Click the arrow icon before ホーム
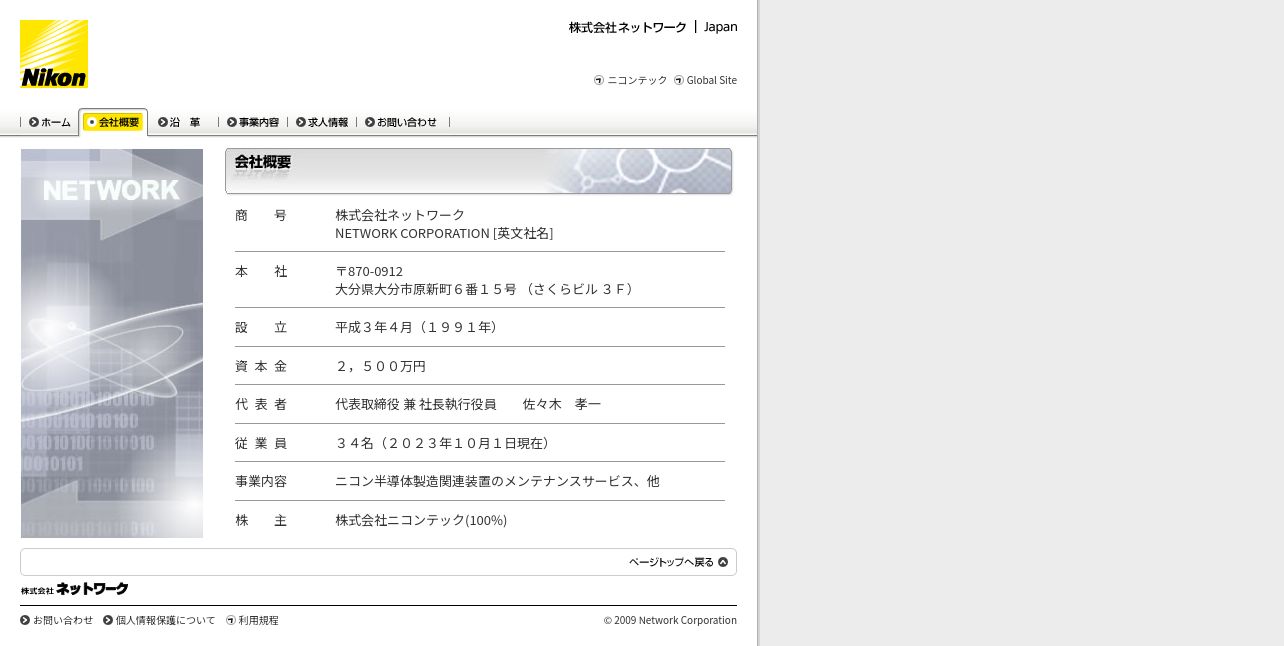The height and width of the screenshot is (646, 1284). click(x=34, y=122)
